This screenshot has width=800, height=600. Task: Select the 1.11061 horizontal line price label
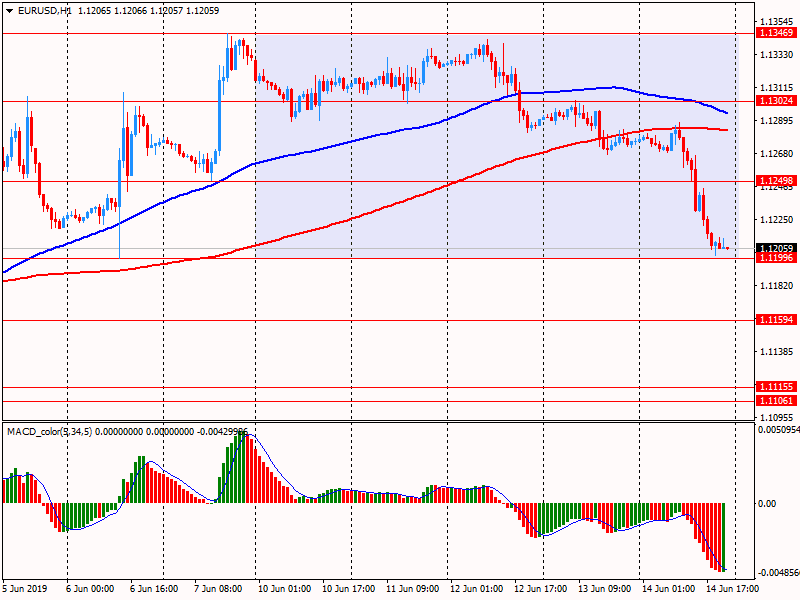tap(776, 401)
